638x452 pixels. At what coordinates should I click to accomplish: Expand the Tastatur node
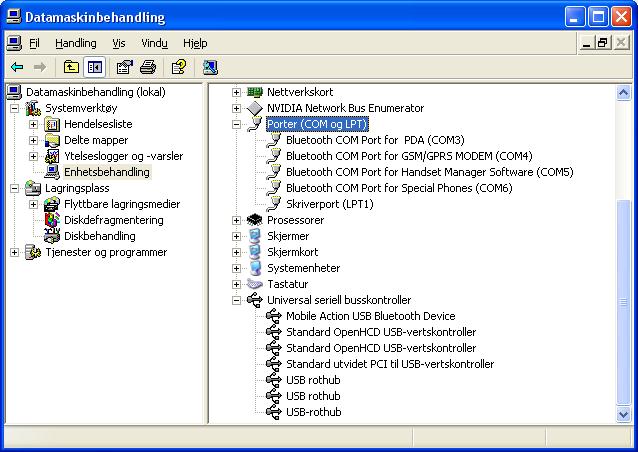236,284
